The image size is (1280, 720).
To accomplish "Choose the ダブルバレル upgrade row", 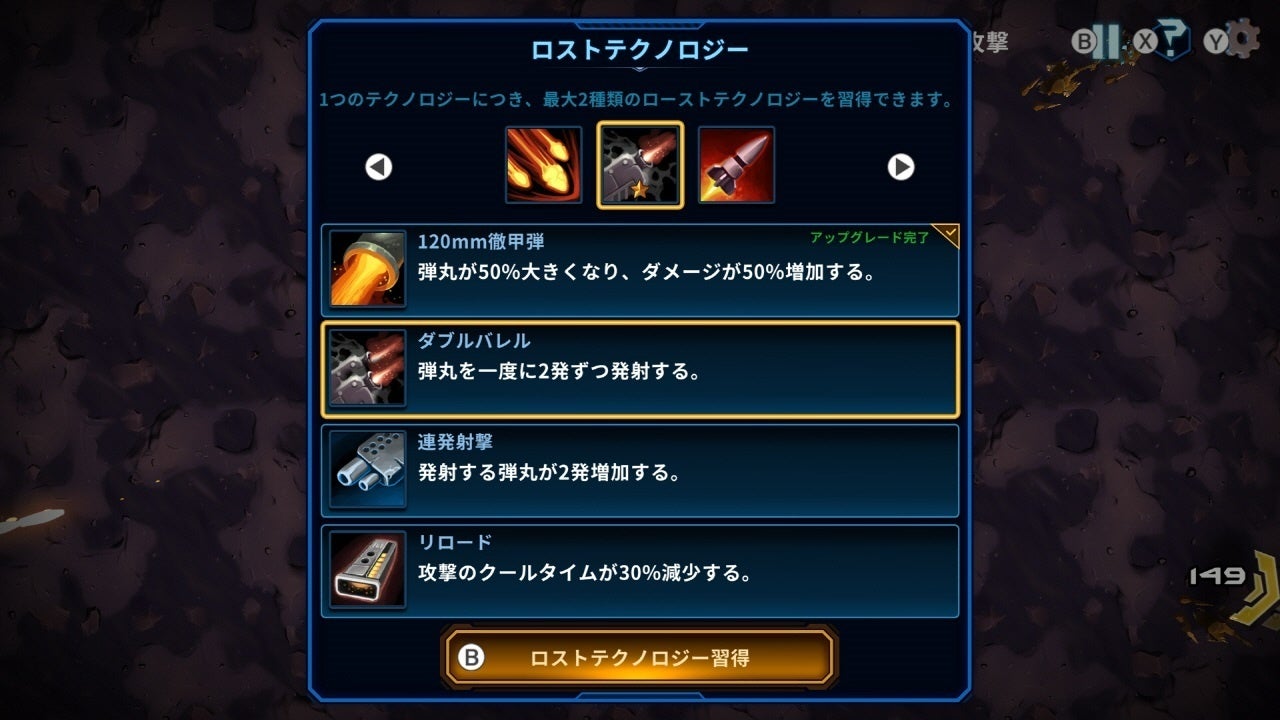I will (x=640, y=370).
